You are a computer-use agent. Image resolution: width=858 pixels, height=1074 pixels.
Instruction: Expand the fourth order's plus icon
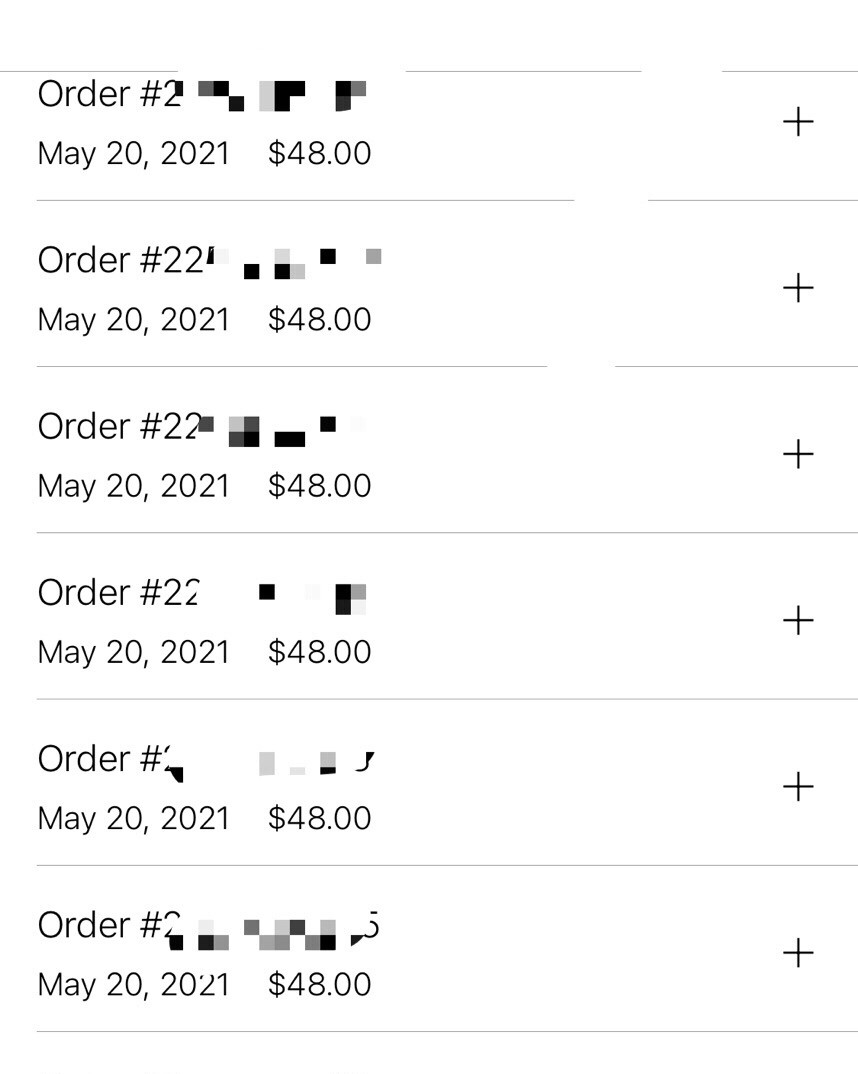pos(798,621)
